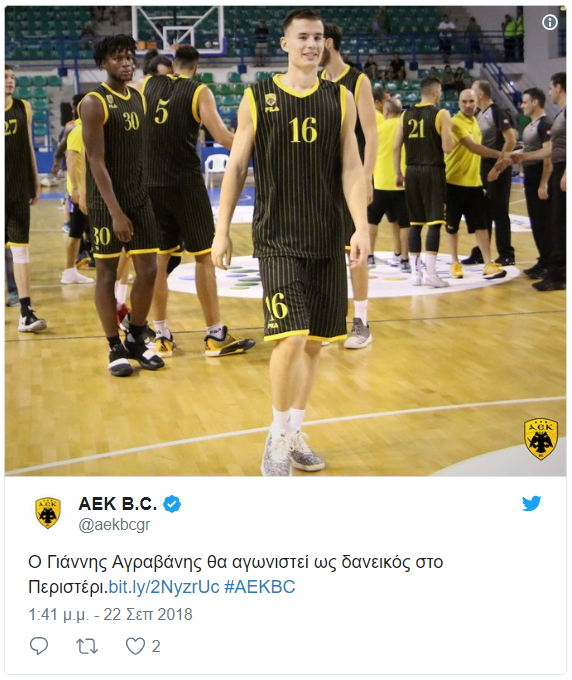Click the blue verified badge
The image size is (572, 680).
click(x=172, y=504)
